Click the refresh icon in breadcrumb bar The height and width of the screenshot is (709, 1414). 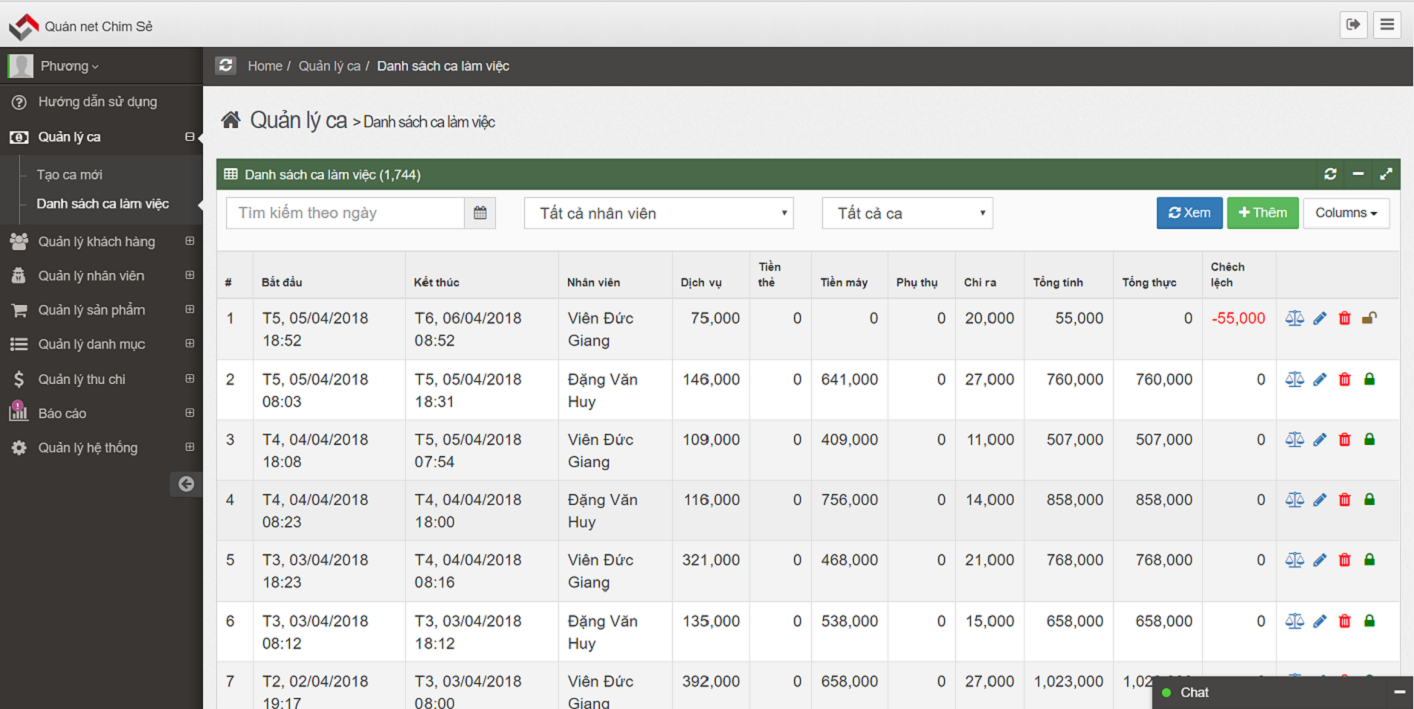226,65
